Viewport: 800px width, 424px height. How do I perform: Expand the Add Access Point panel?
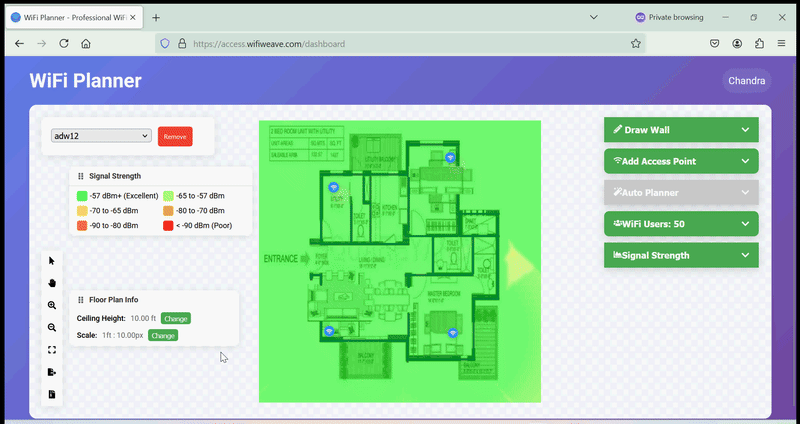coord(681,161)
